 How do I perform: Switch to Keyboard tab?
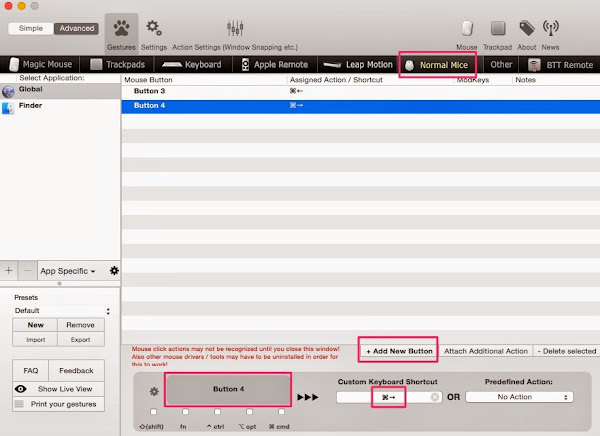pos(192,64)
